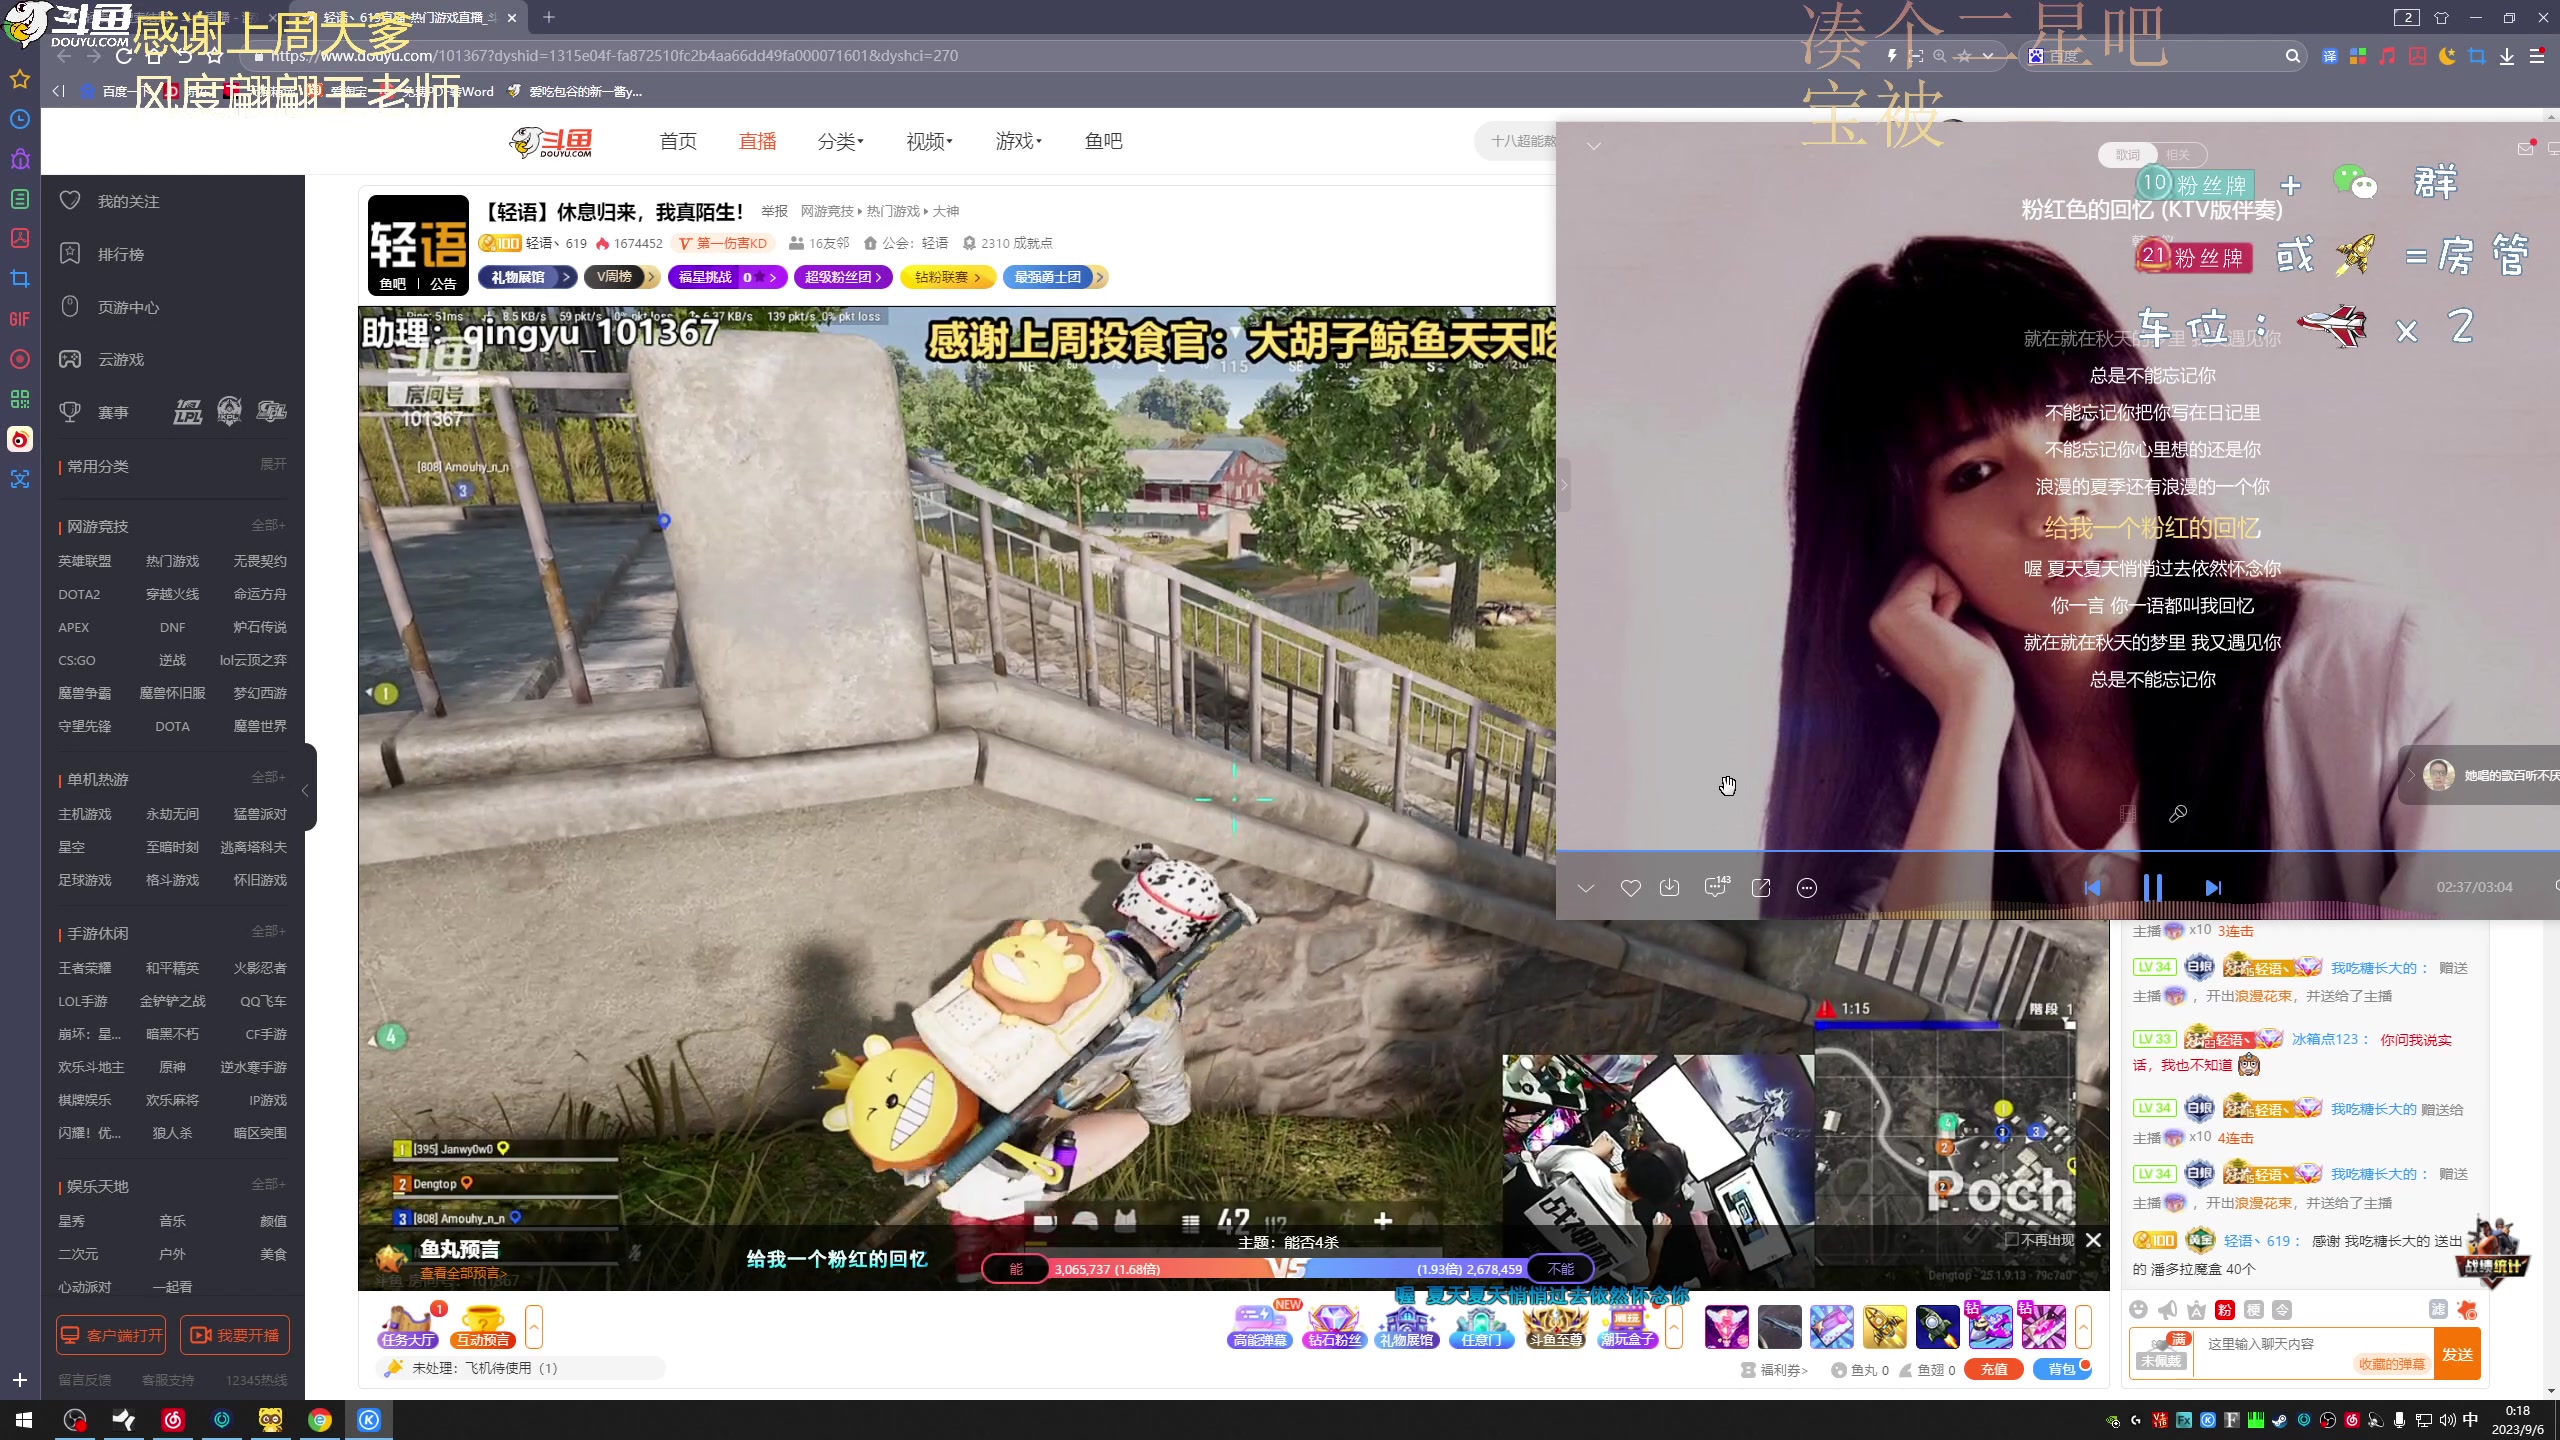This screenshot has height=1440, width=2560.
Task: Click the sidebar history clock icon
Action: [20, 119]
